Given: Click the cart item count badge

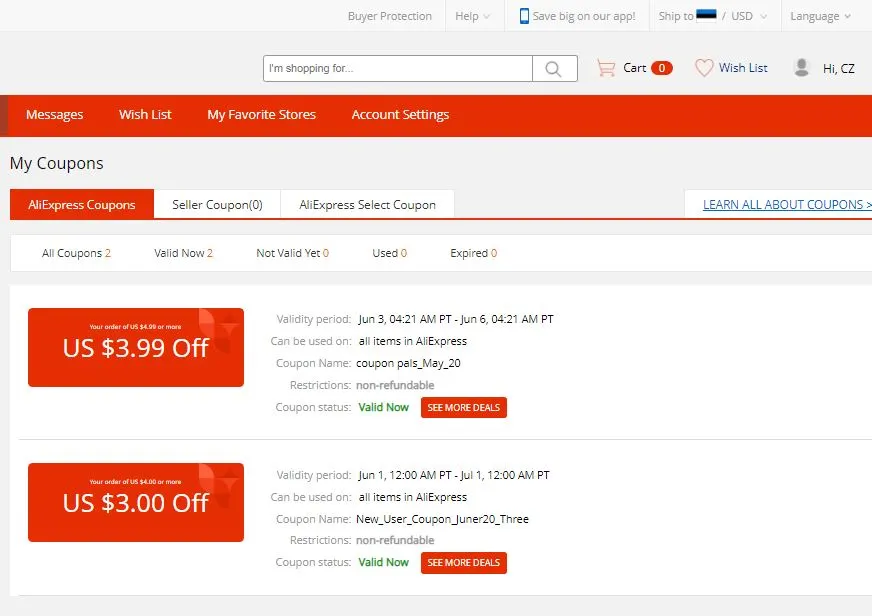Looking at the screenshot, I should 662,68.
